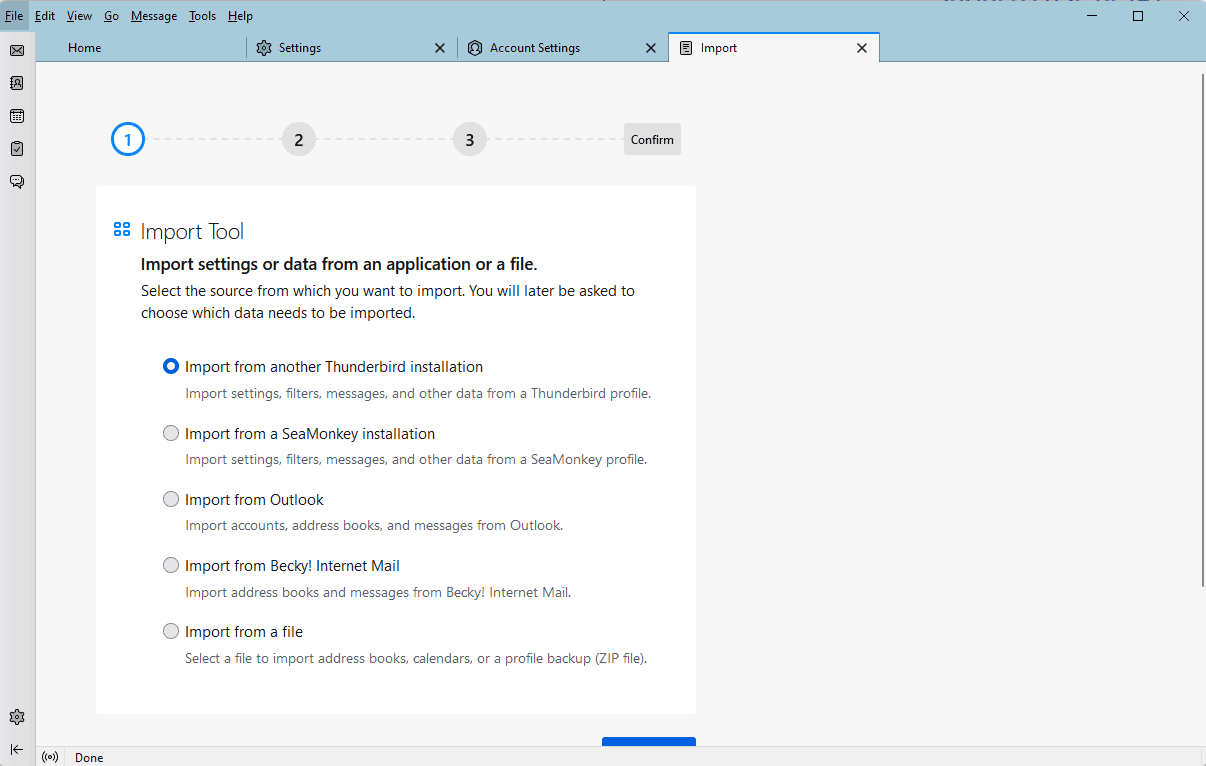Collapse the spaces toolbar arrow icon
Viewport: 1206px width, 766px height.
point(17,749)
